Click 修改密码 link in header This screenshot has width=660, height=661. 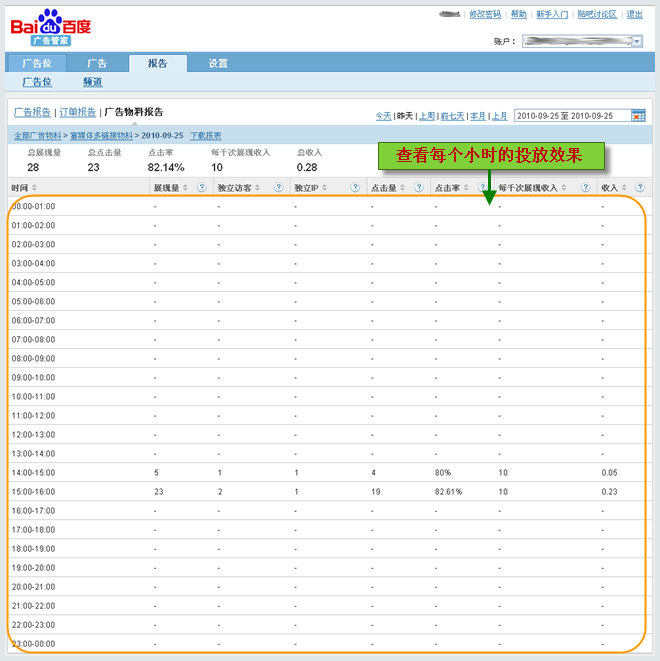[485, 14]
